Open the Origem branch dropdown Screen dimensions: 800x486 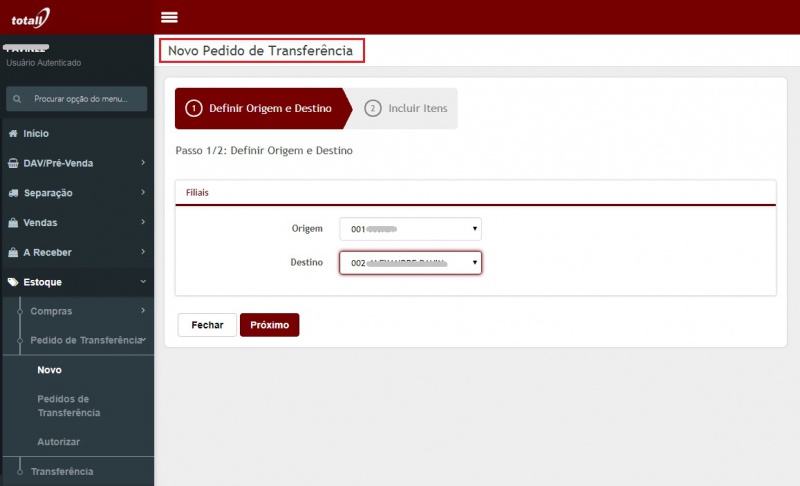point(410,229)
